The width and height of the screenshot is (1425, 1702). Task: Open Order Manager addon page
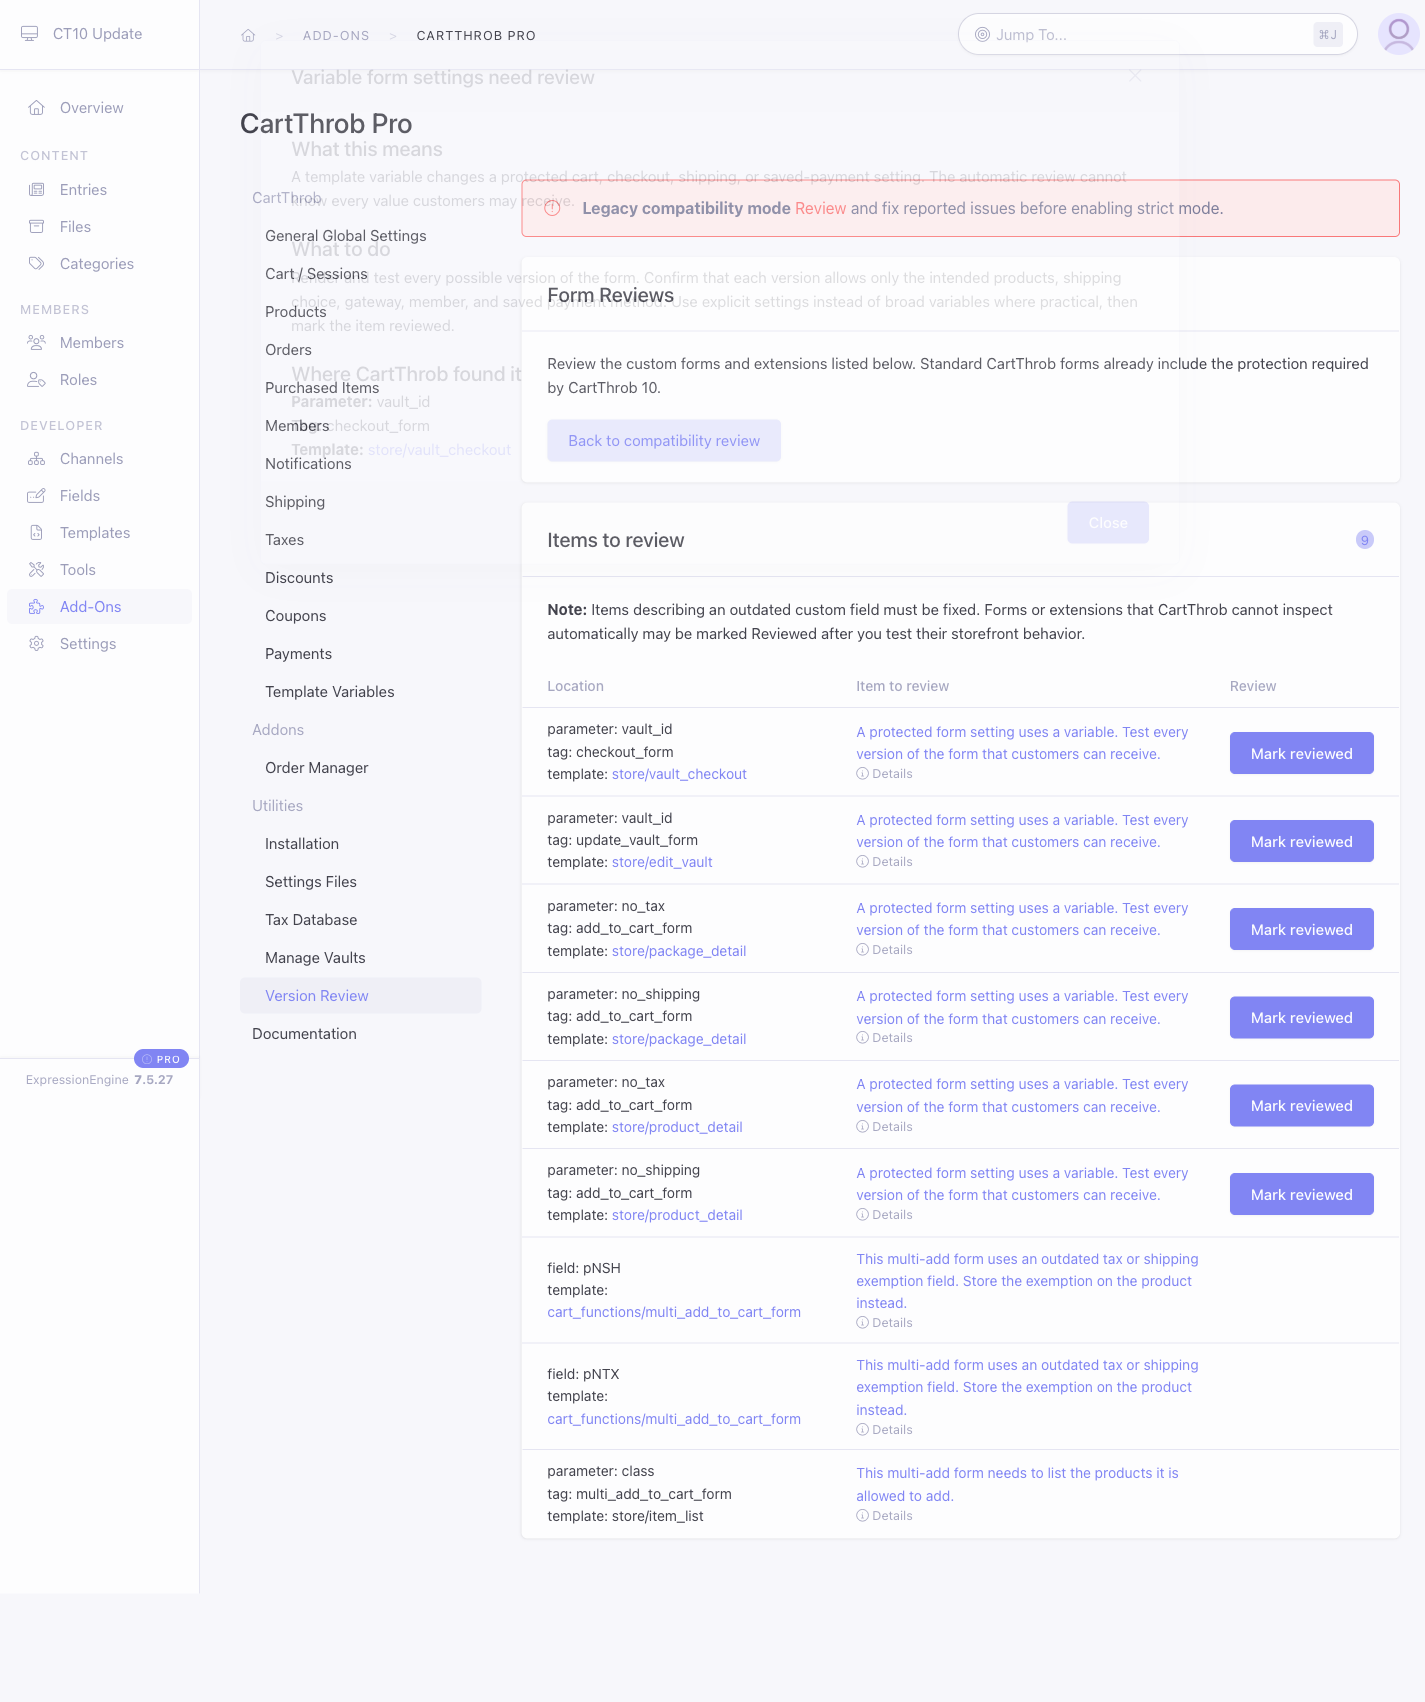(x=317, y=768)
